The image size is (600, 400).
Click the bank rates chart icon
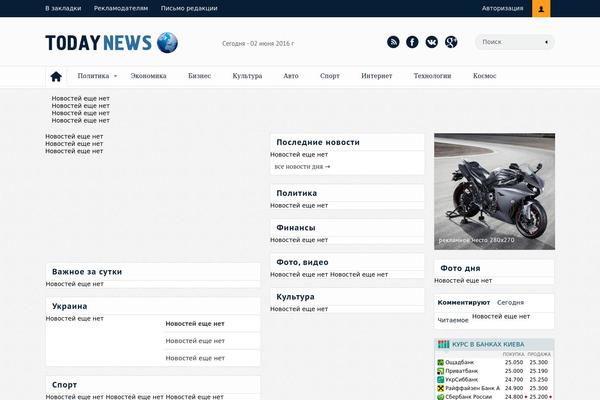443,344
